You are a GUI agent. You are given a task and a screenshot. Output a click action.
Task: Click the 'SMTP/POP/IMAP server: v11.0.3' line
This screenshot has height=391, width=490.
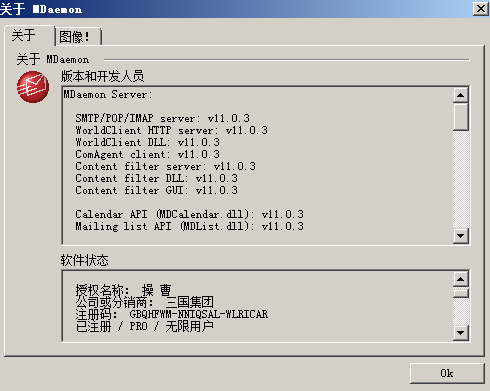(162, 118)
